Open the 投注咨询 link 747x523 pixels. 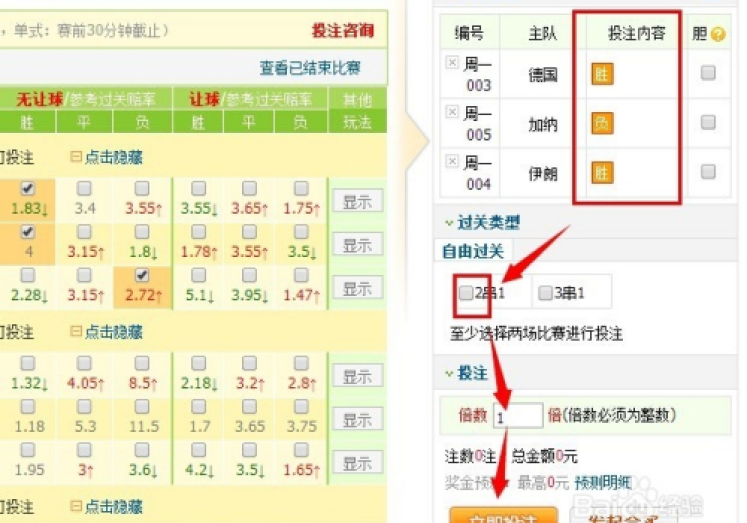[343, 31]
